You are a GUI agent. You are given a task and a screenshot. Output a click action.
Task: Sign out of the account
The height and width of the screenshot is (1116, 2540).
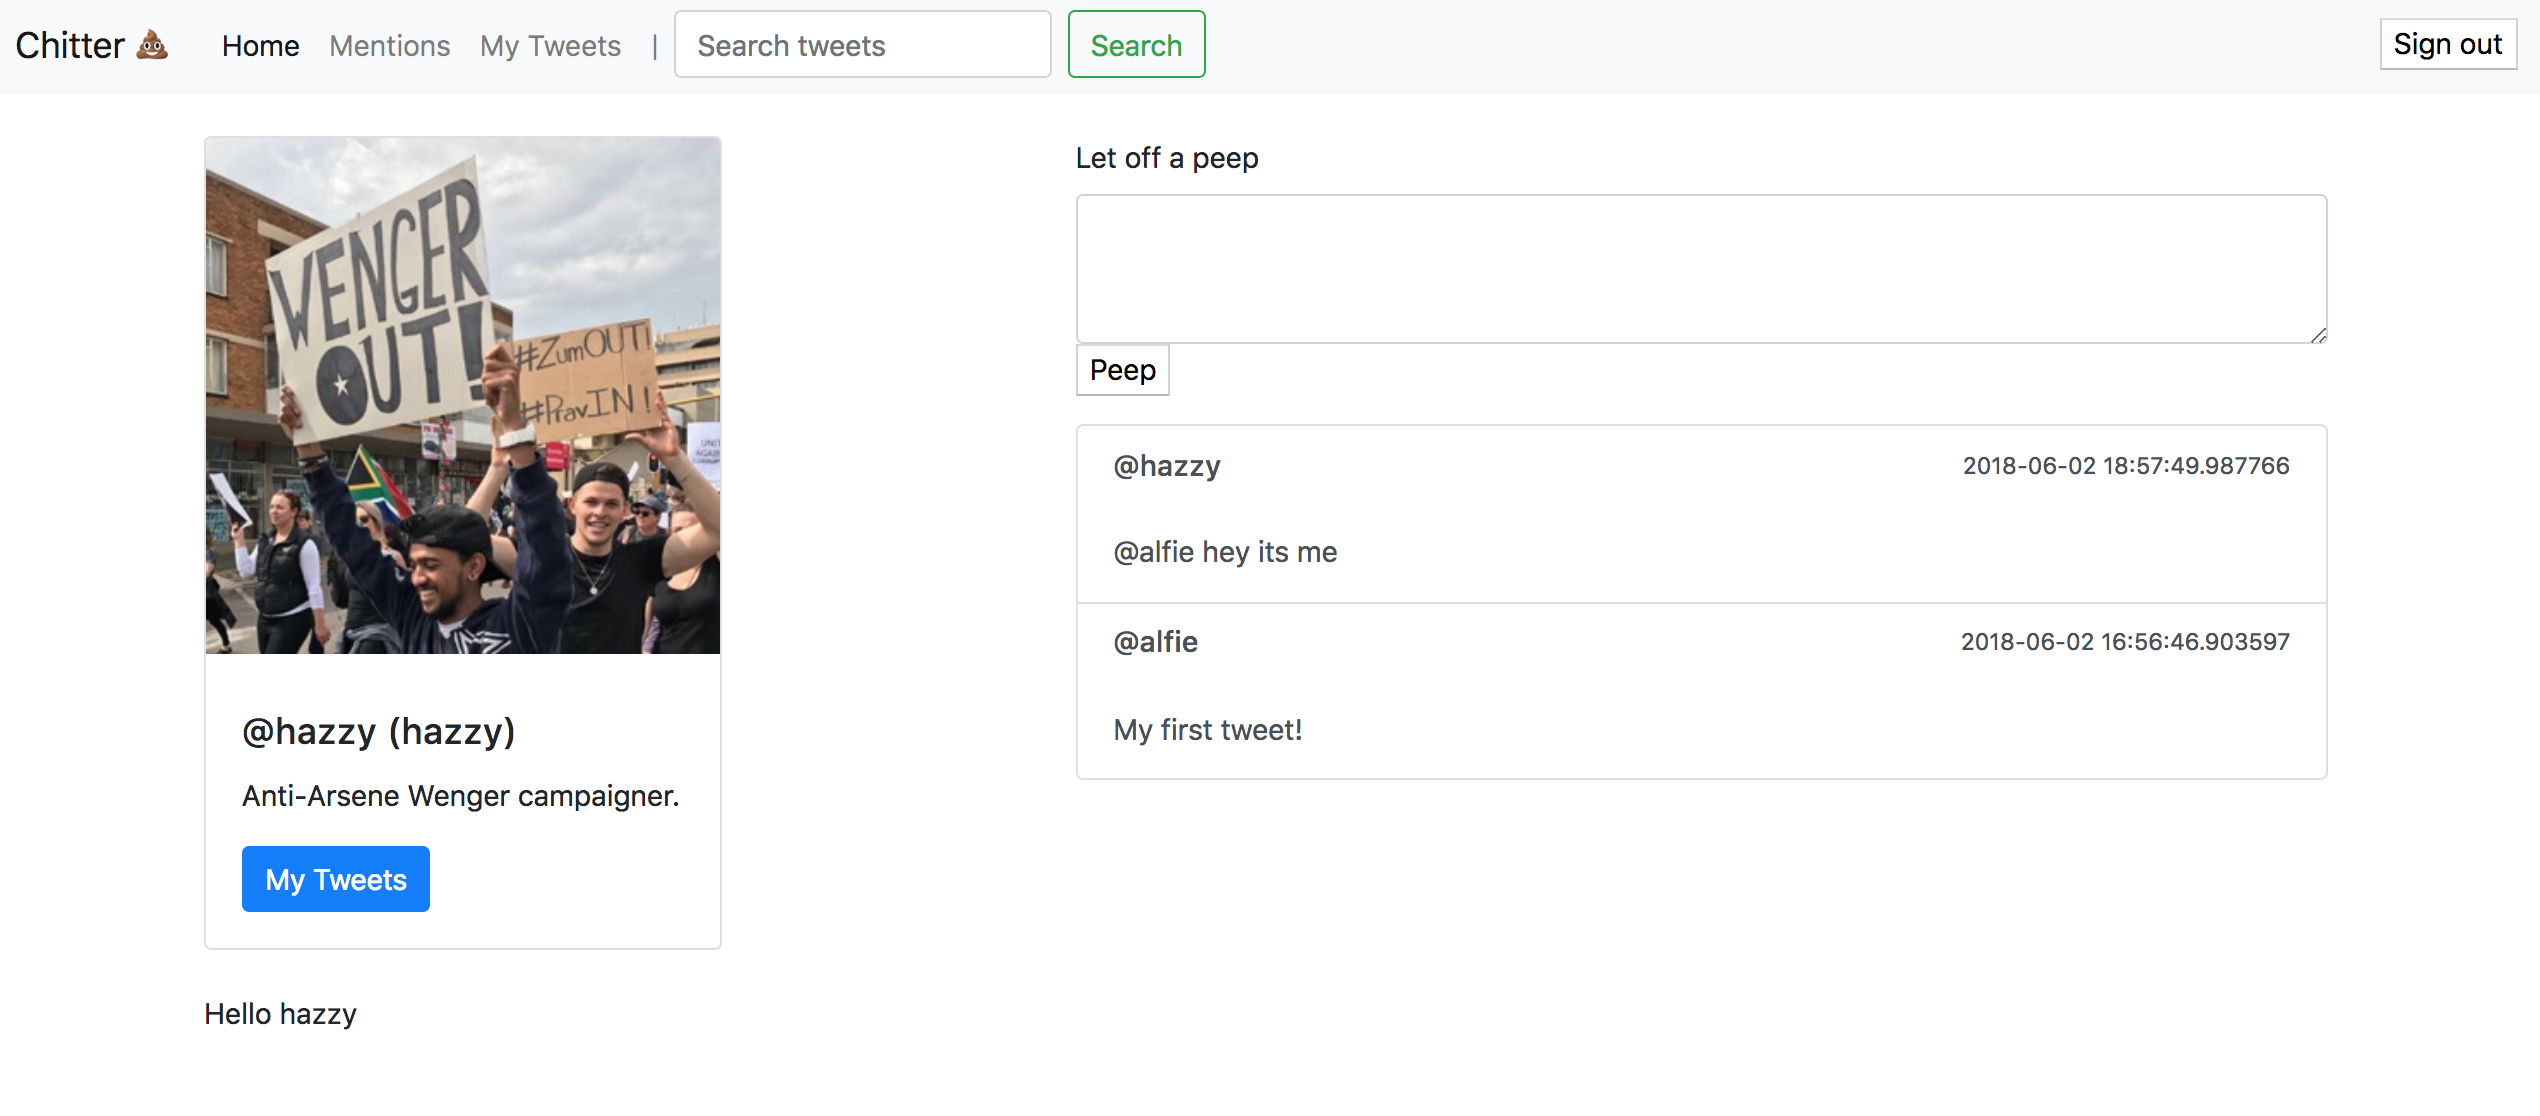tap(2447, 44)
